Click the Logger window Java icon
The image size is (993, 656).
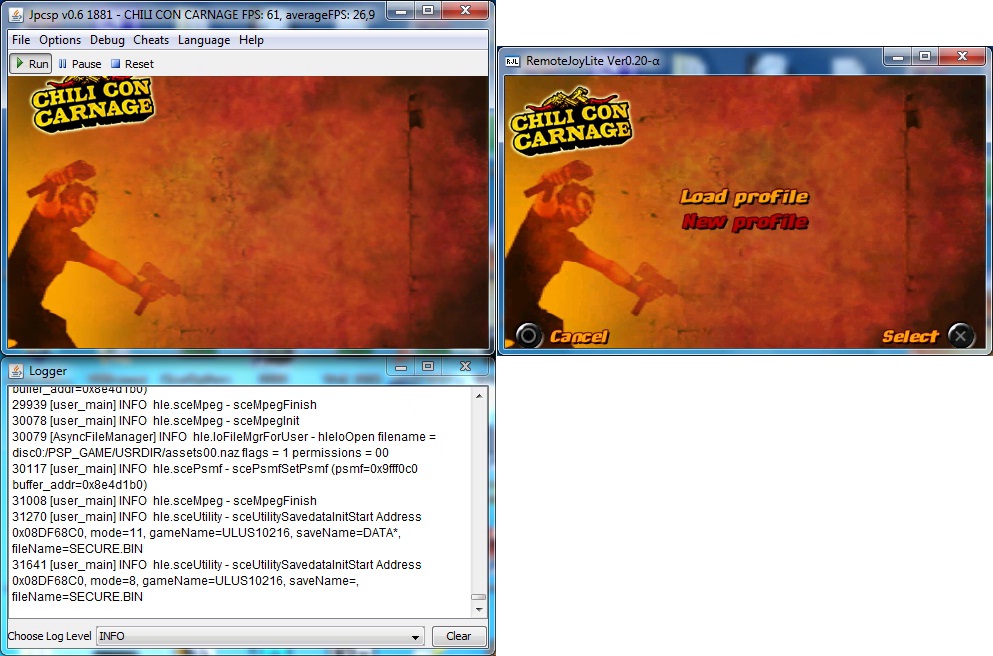pos(17,371)
